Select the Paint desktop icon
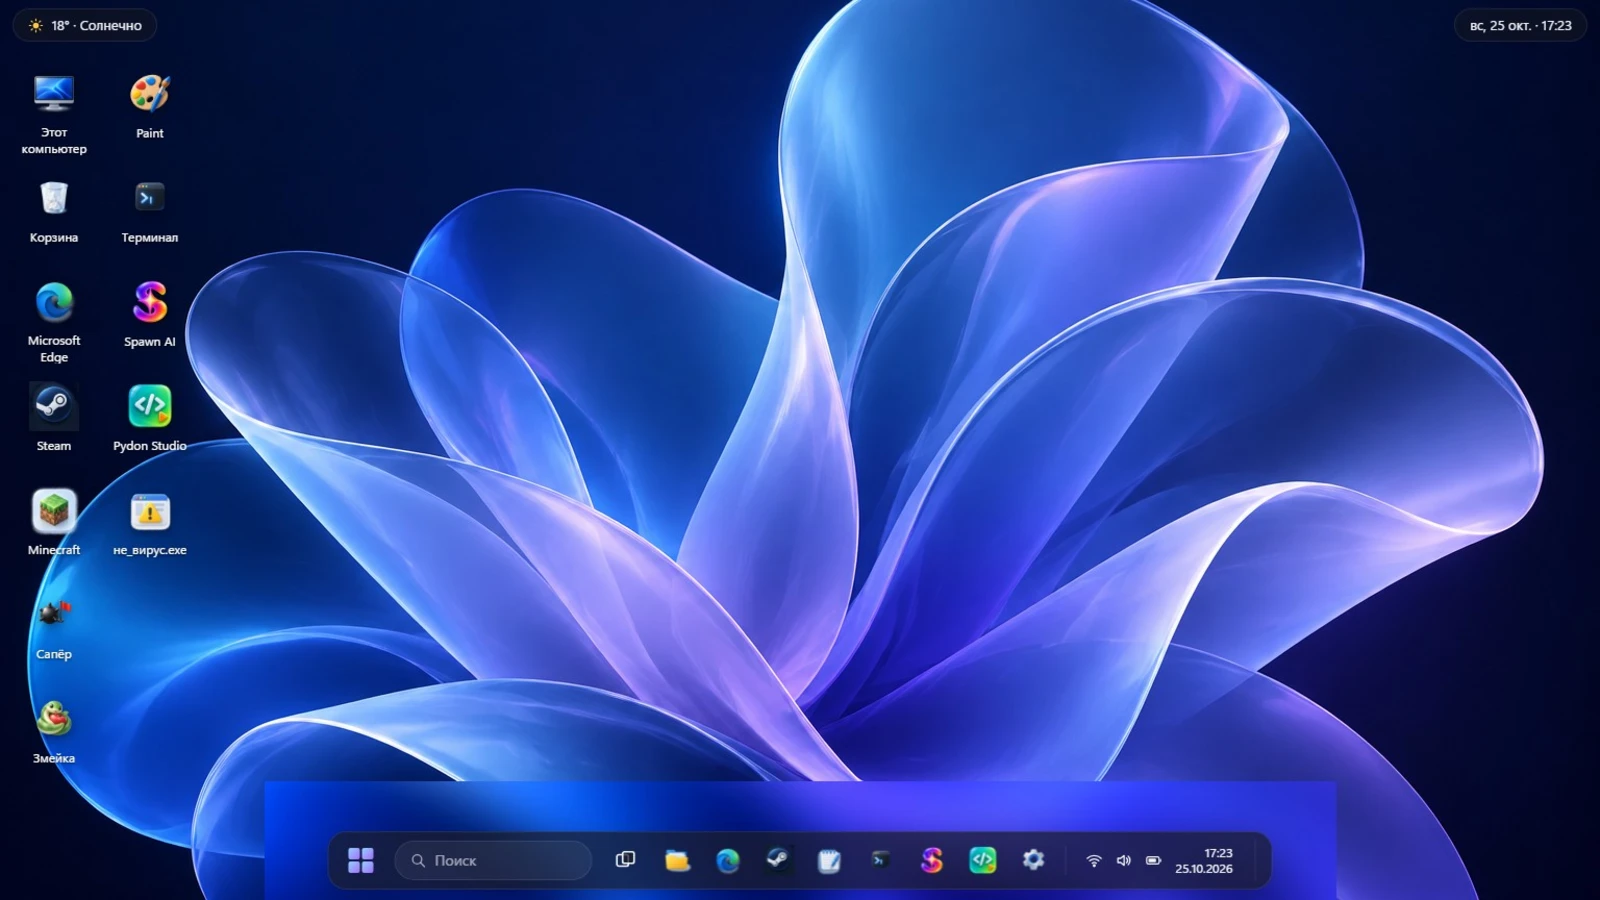The width and height of the screenshot is (1600, 900). click(150, 105)
